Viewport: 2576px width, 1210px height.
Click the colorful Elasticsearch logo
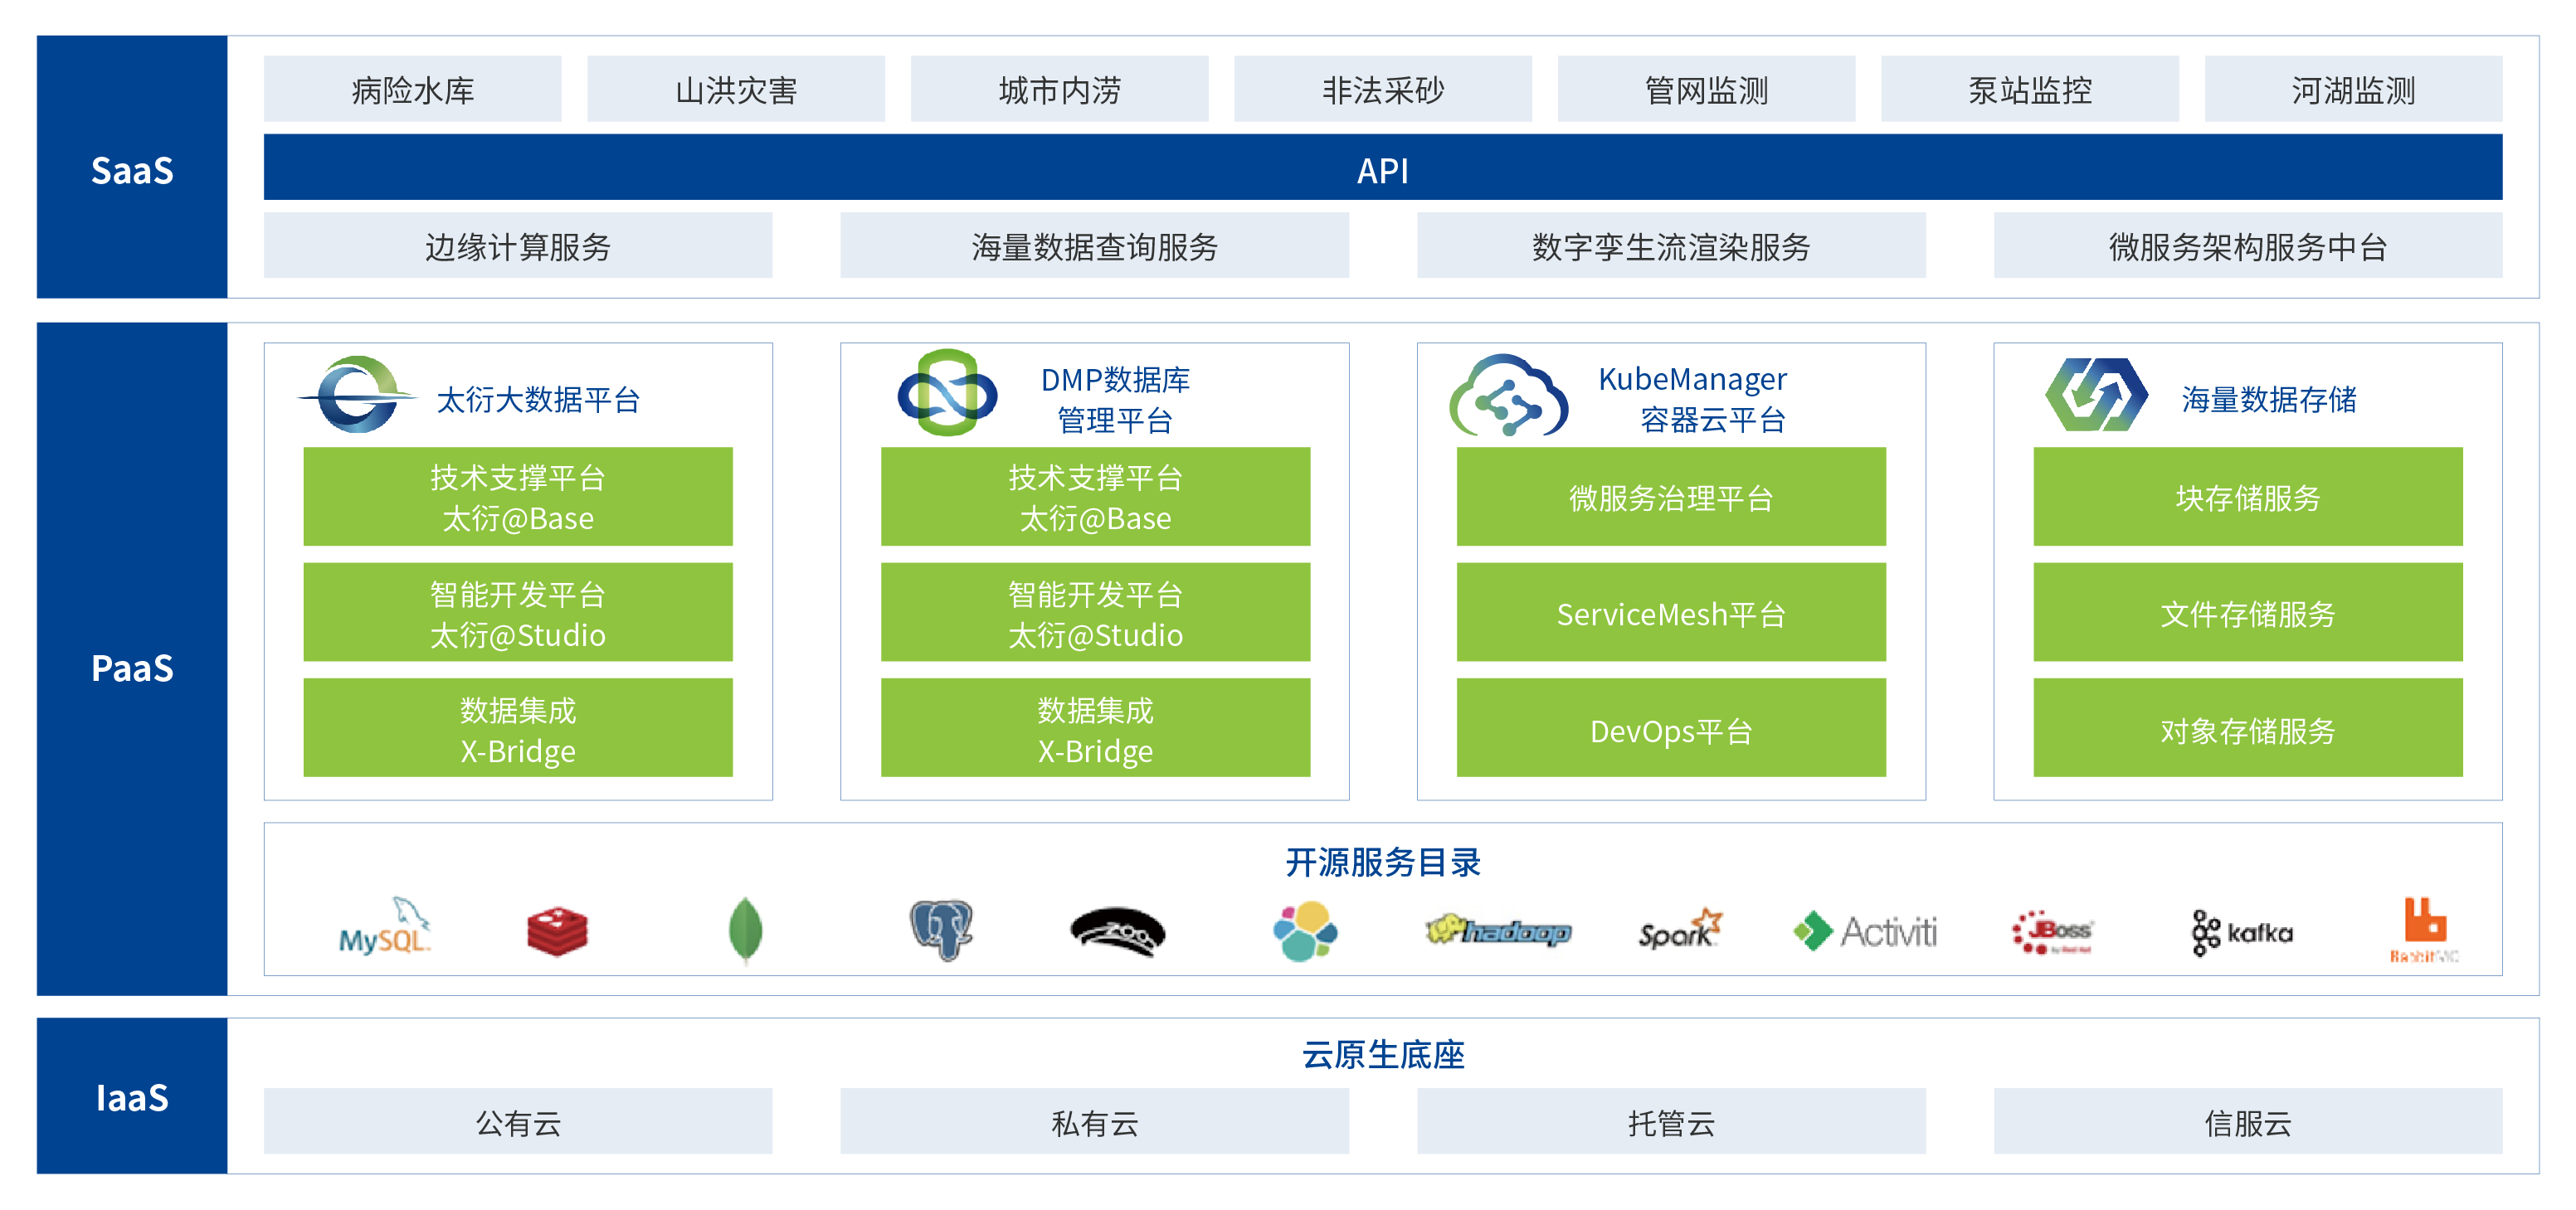[x=1305, y=931]
